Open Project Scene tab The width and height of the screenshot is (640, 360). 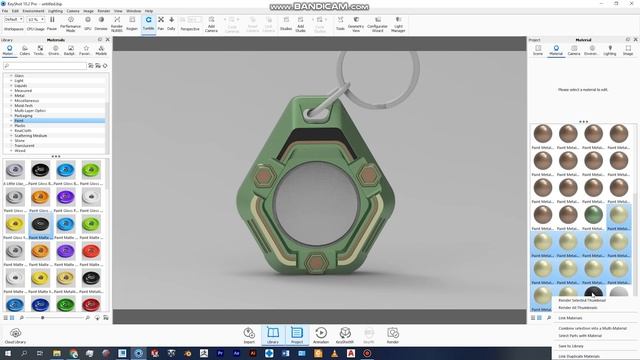[538, 51]
